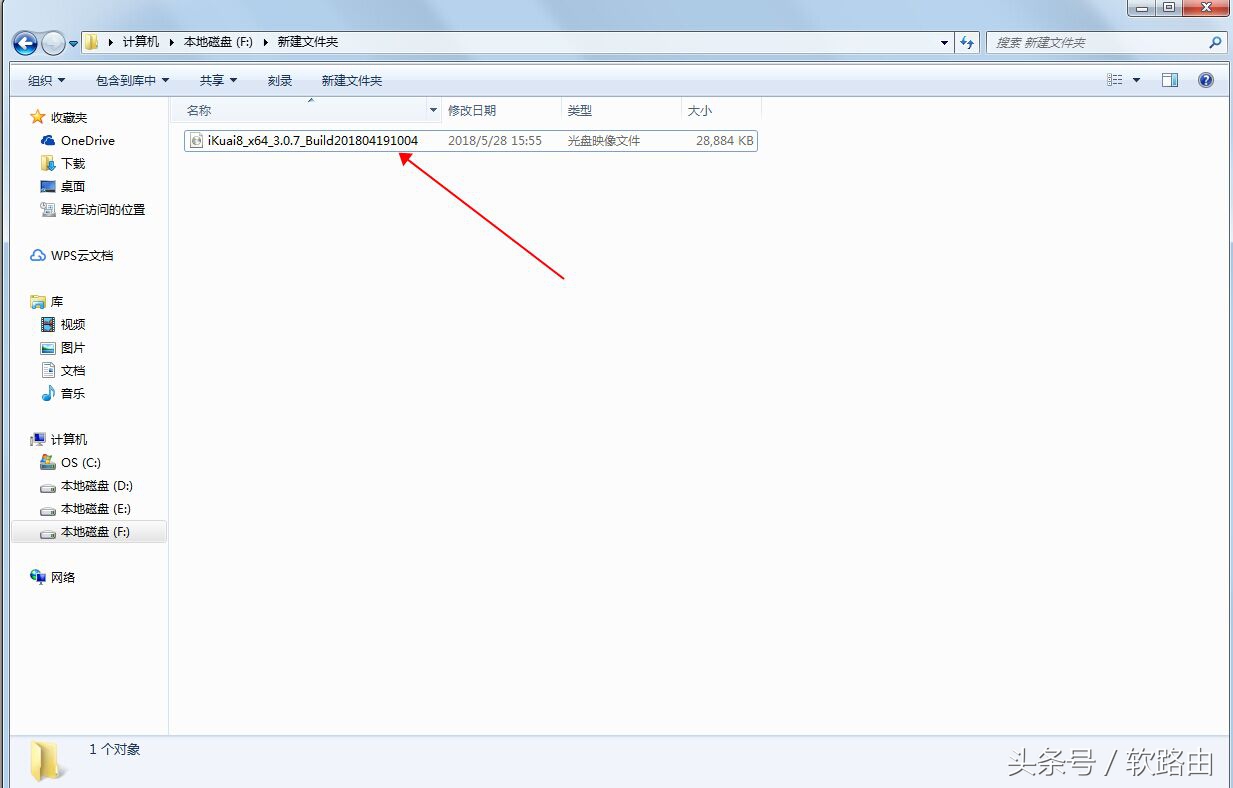The height and width of the screenshot is (788, 1233).
Task: Click the search magnifier icon
Action: (1214, 42)
